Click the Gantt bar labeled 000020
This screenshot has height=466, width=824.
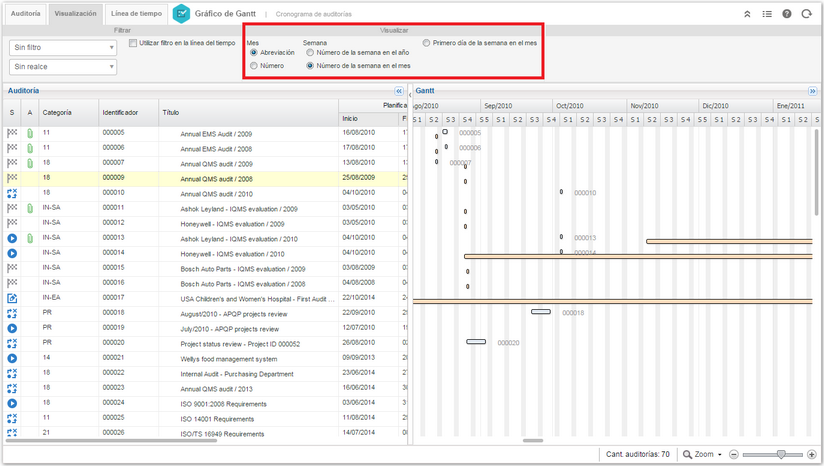point(476,341)
